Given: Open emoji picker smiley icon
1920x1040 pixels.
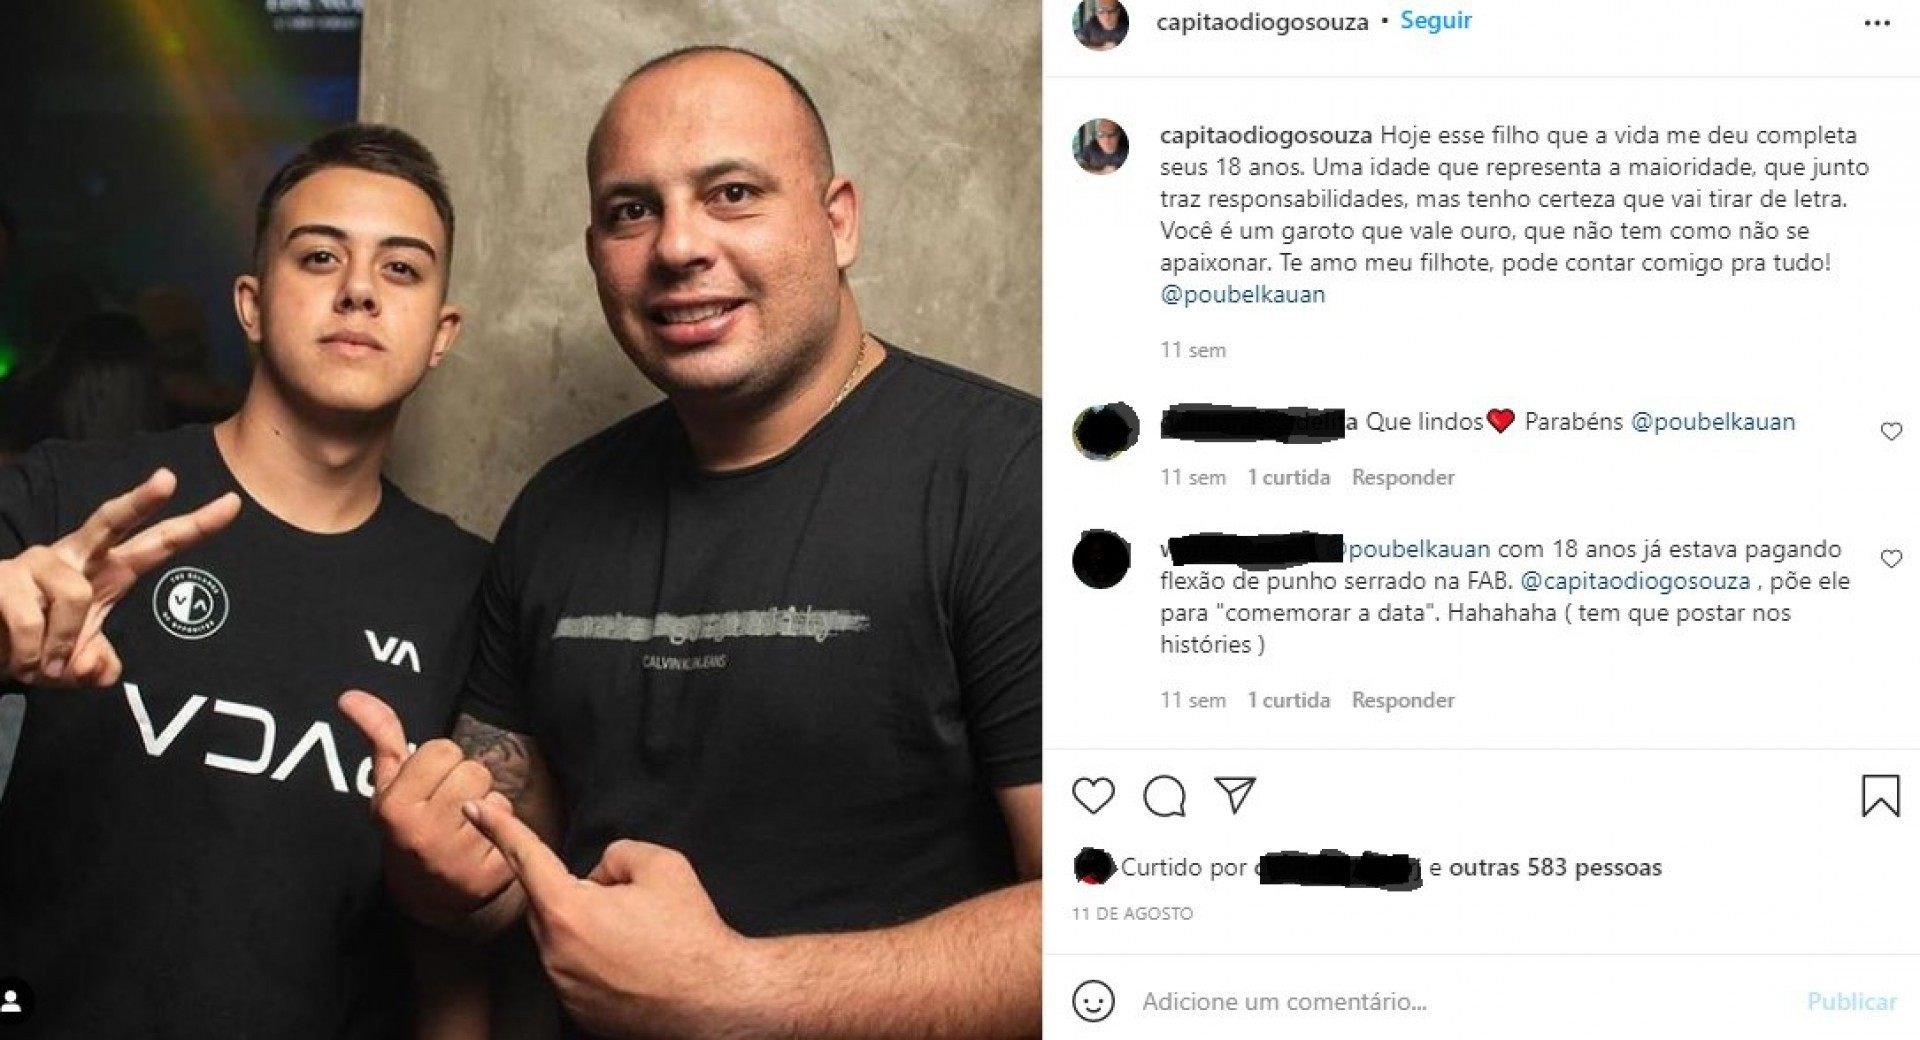Looking at the screenshot, I should click(x=1093, y=1001).
